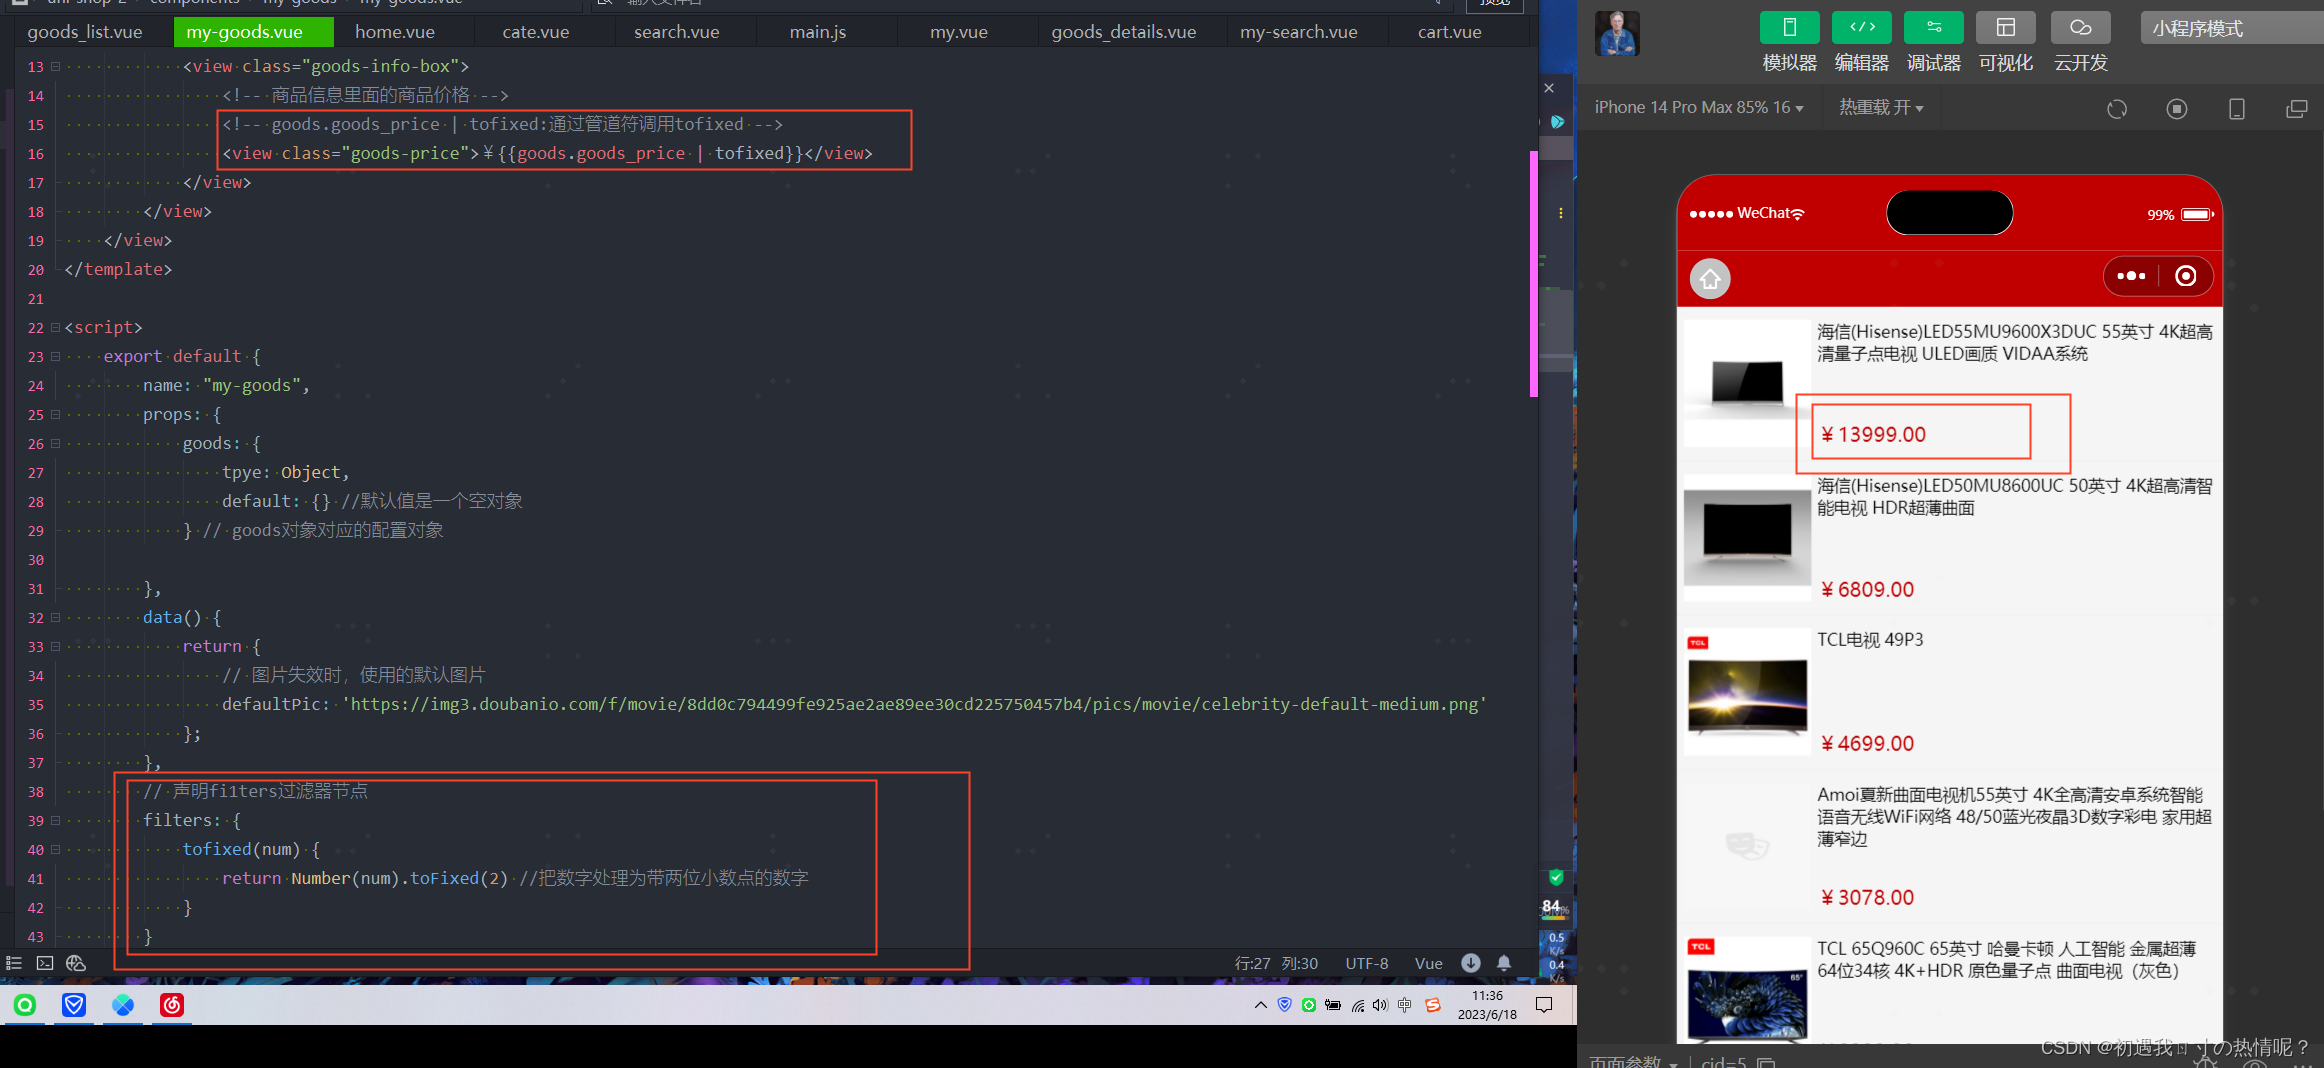
Task: Click the yellow three-dot icon beside the editor
Action: [1560, 213]
